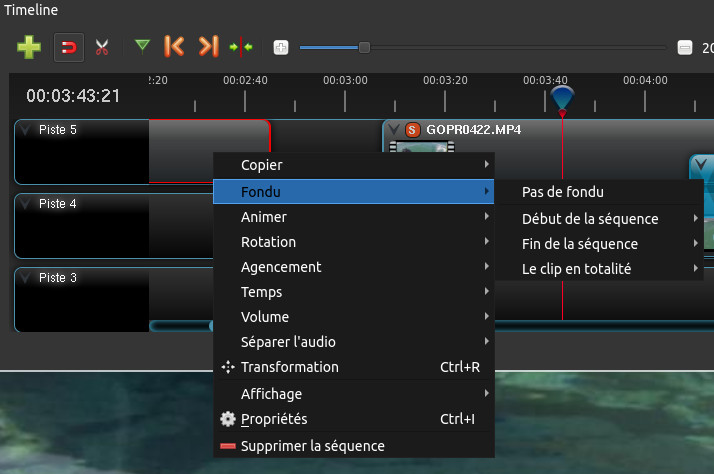The image size is (714, 474).
Task: Toggle the magnet snapping tool
Action: coord(68,46)
